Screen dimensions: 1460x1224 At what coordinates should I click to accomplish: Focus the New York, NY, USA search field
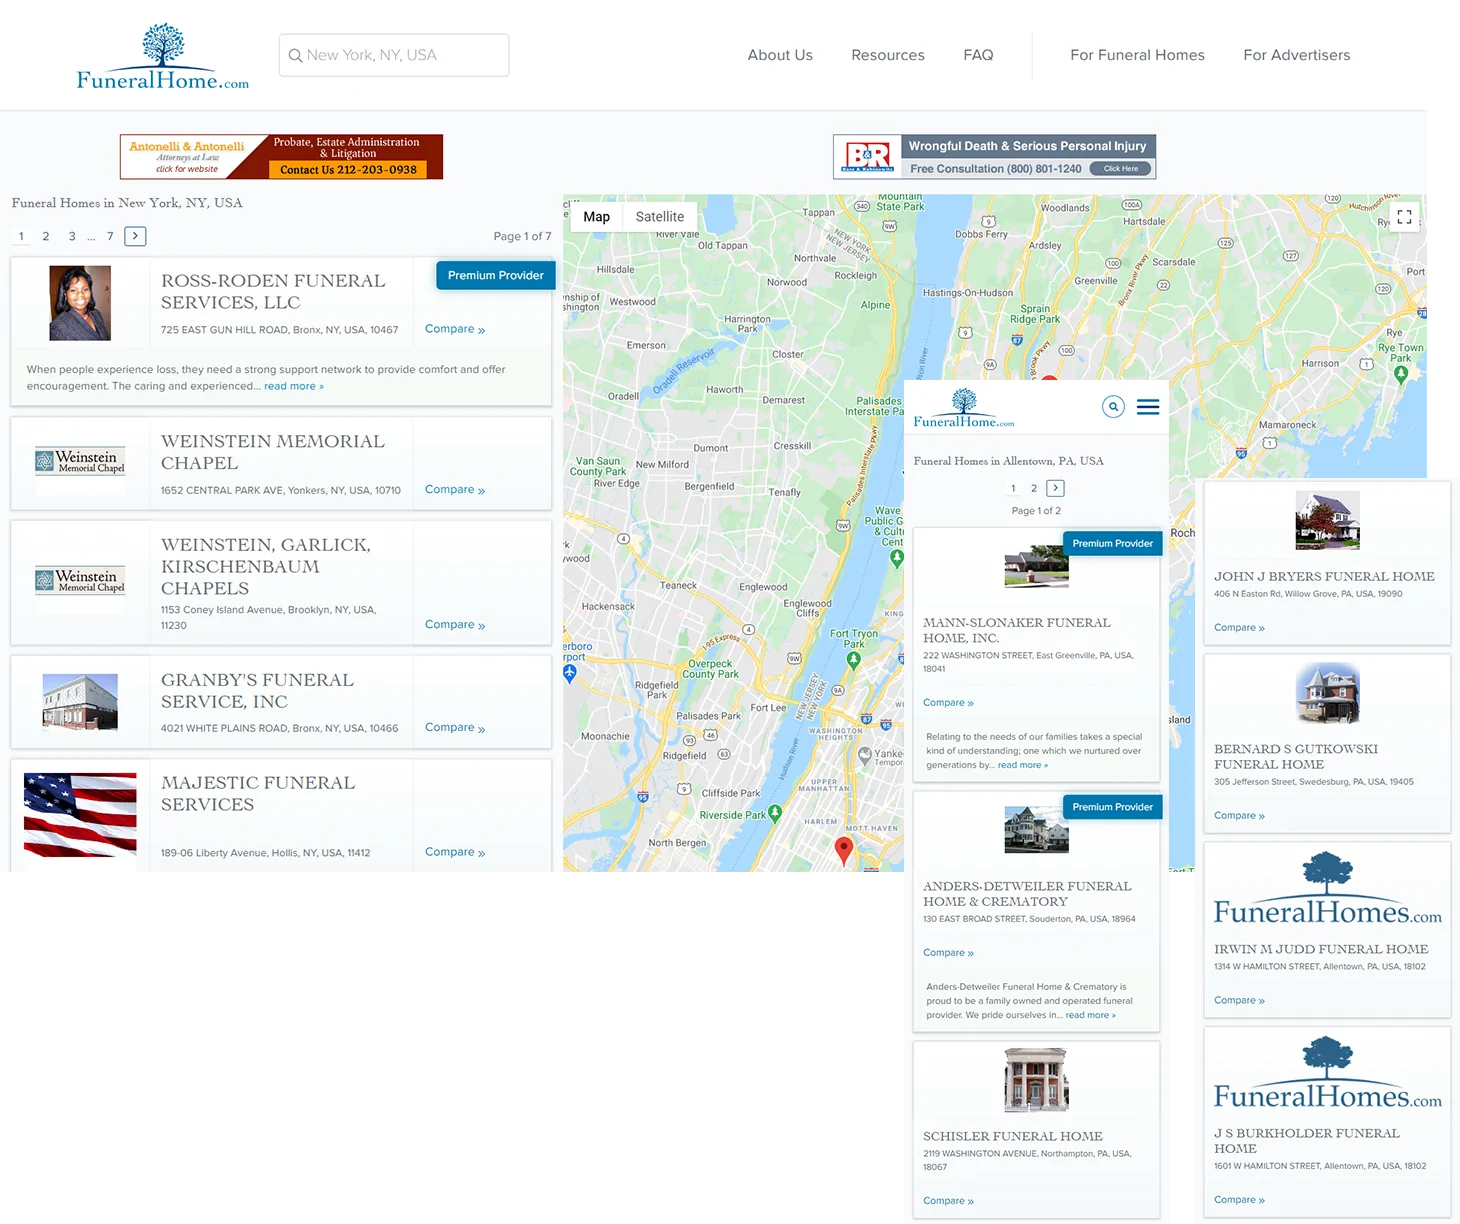pos(394,55)
